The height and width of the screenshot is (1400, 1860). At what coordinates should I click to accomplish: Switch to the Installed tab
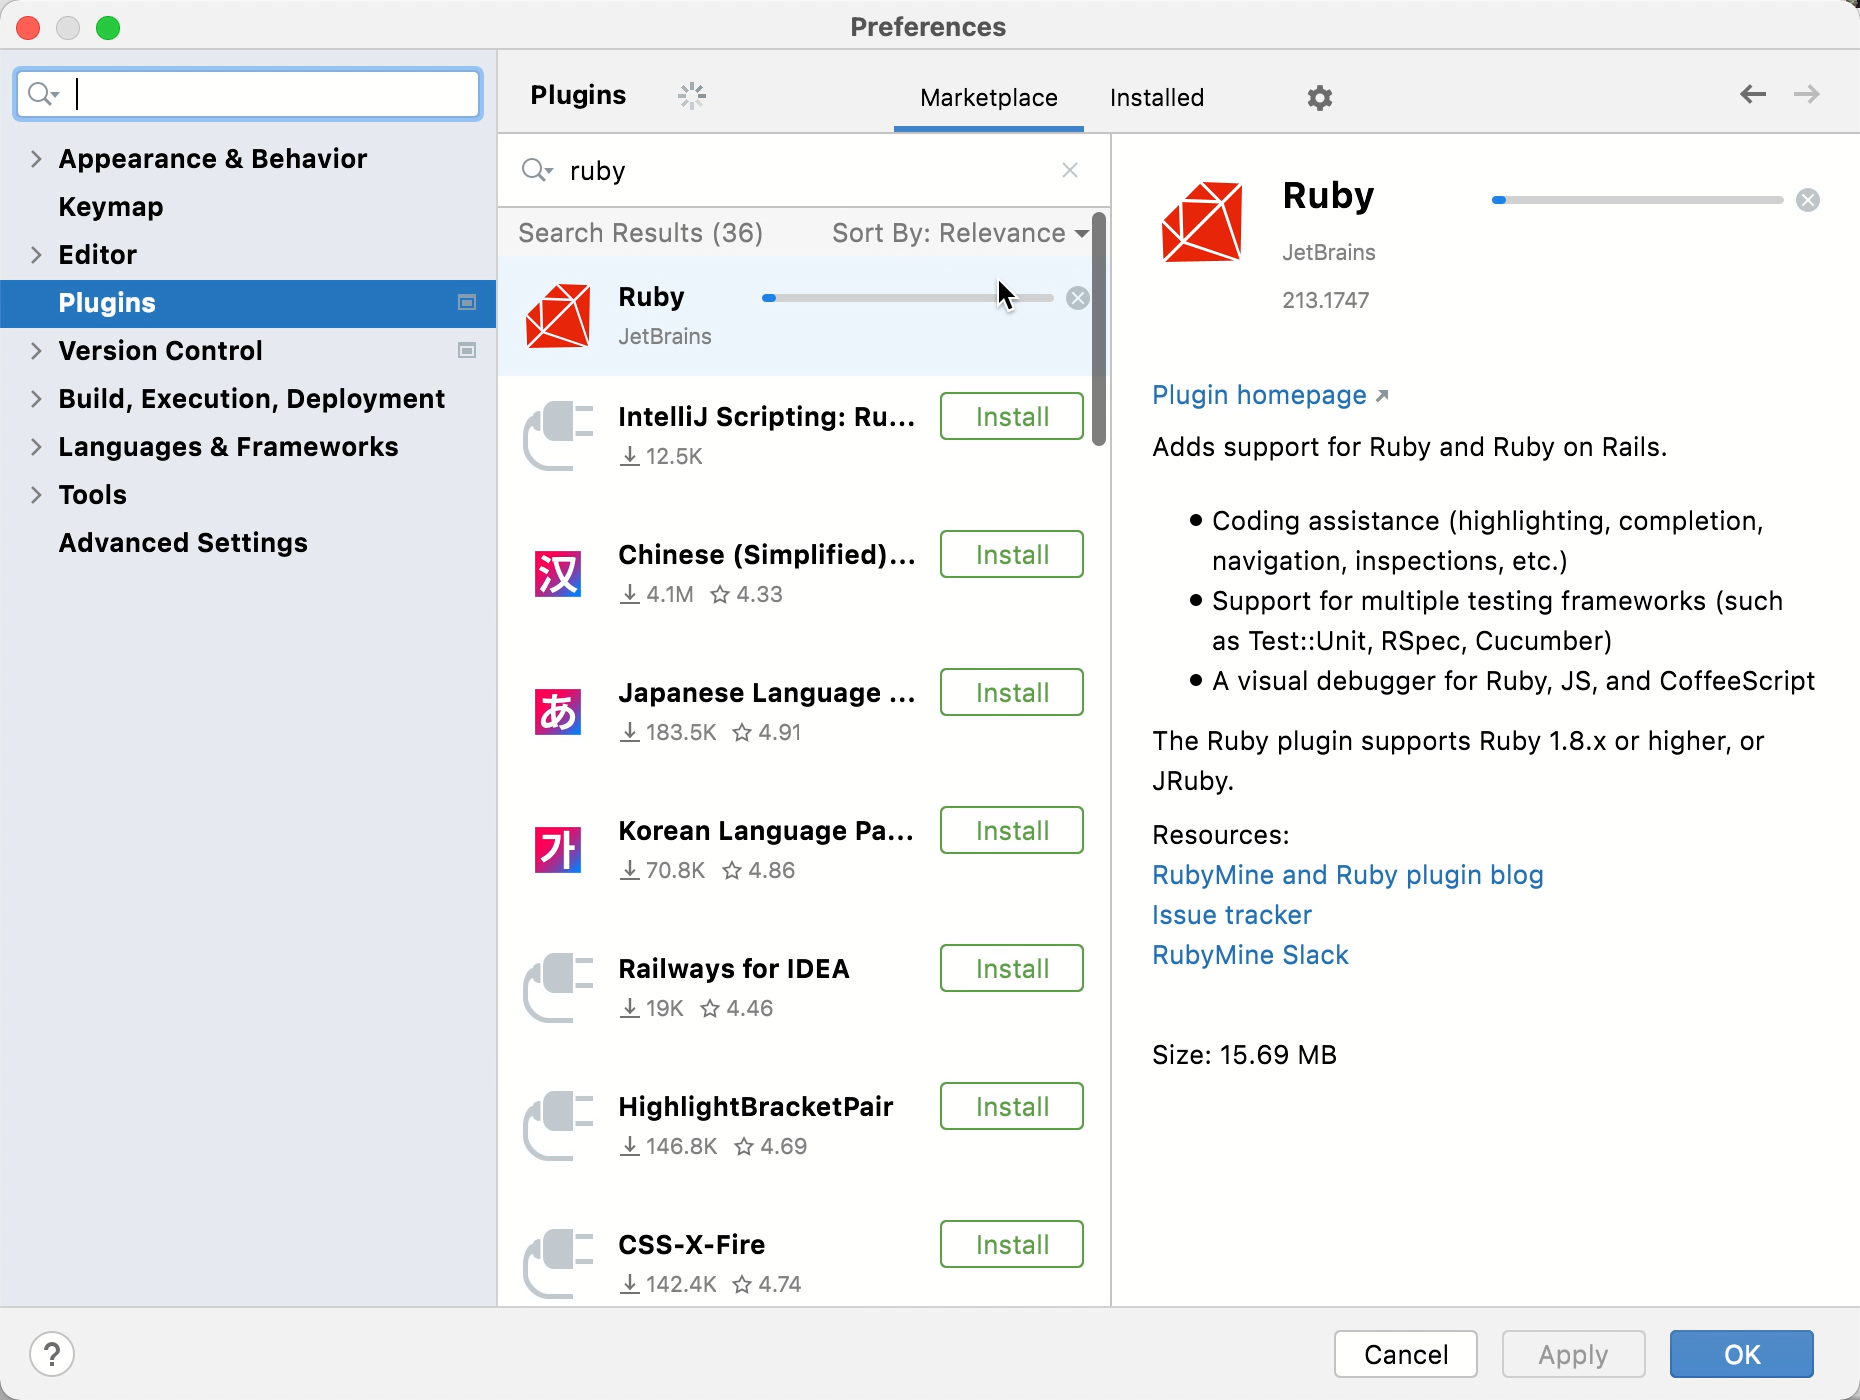[1157, 98]
